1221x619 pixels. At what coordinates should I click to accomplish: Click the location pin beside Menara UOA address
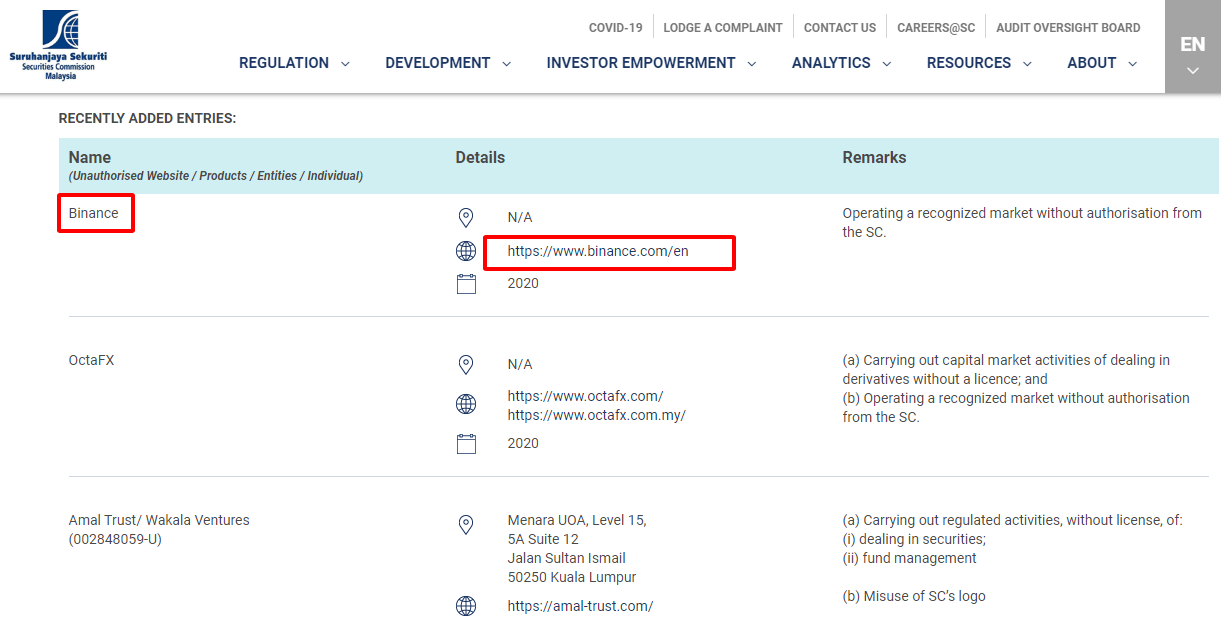(x=466, y=525)
